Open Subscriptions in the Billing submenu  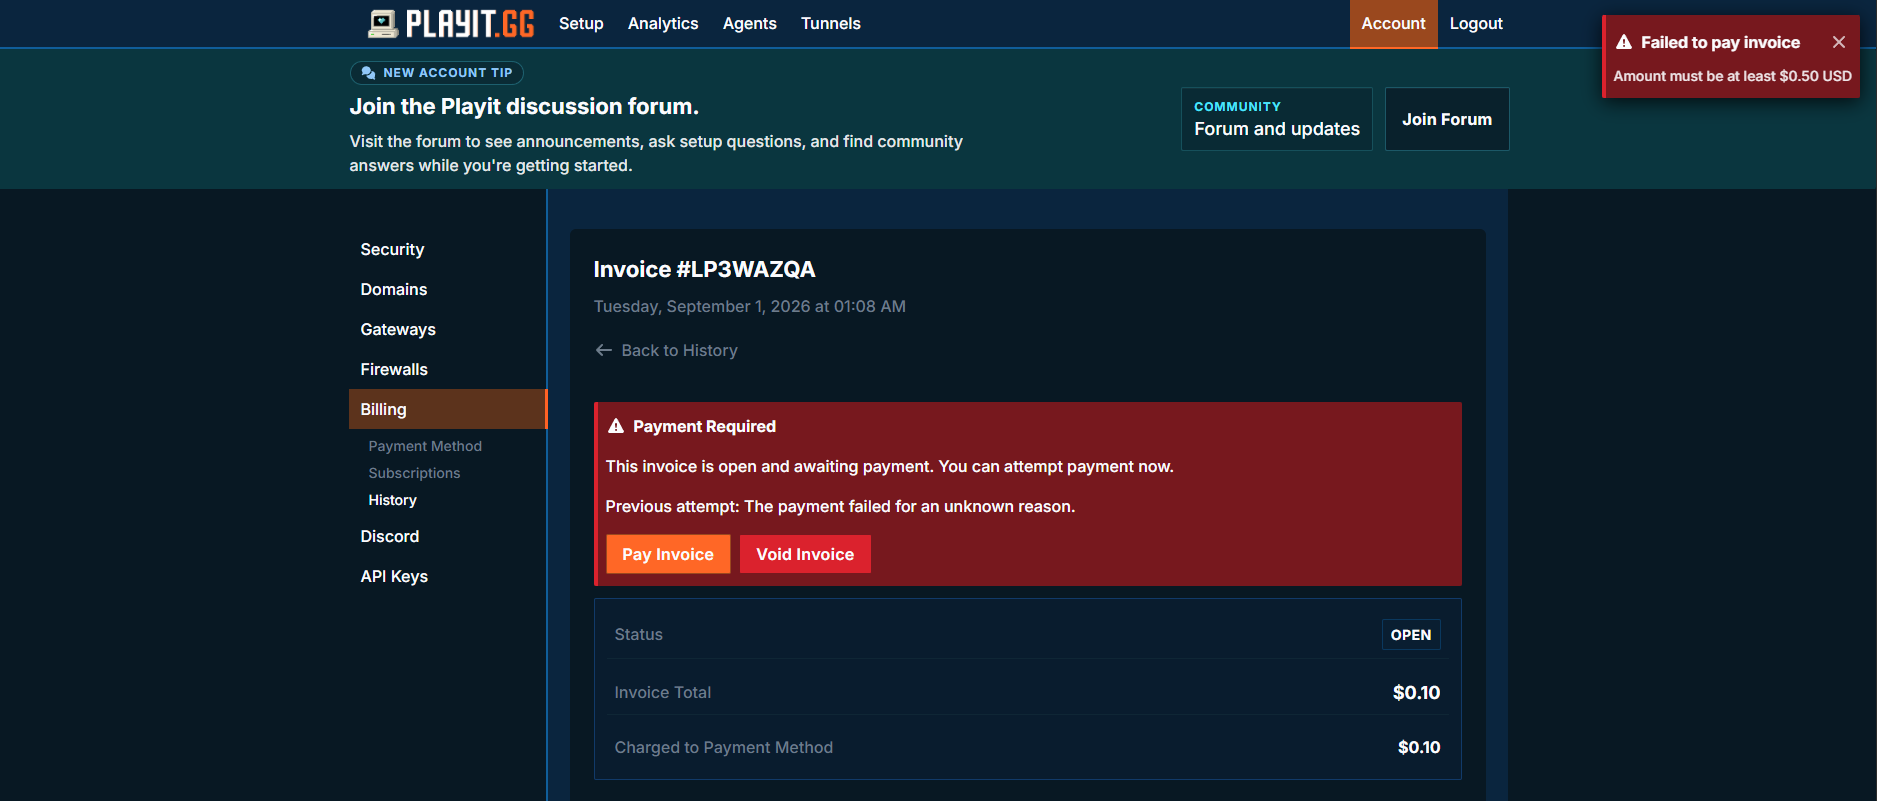414,473
